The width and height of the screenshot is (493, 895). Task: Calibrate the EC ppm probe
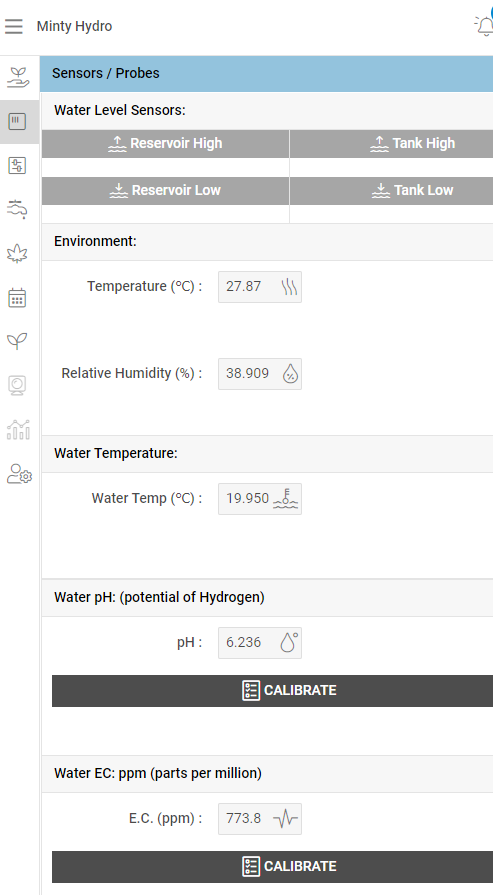coord(272,866)
